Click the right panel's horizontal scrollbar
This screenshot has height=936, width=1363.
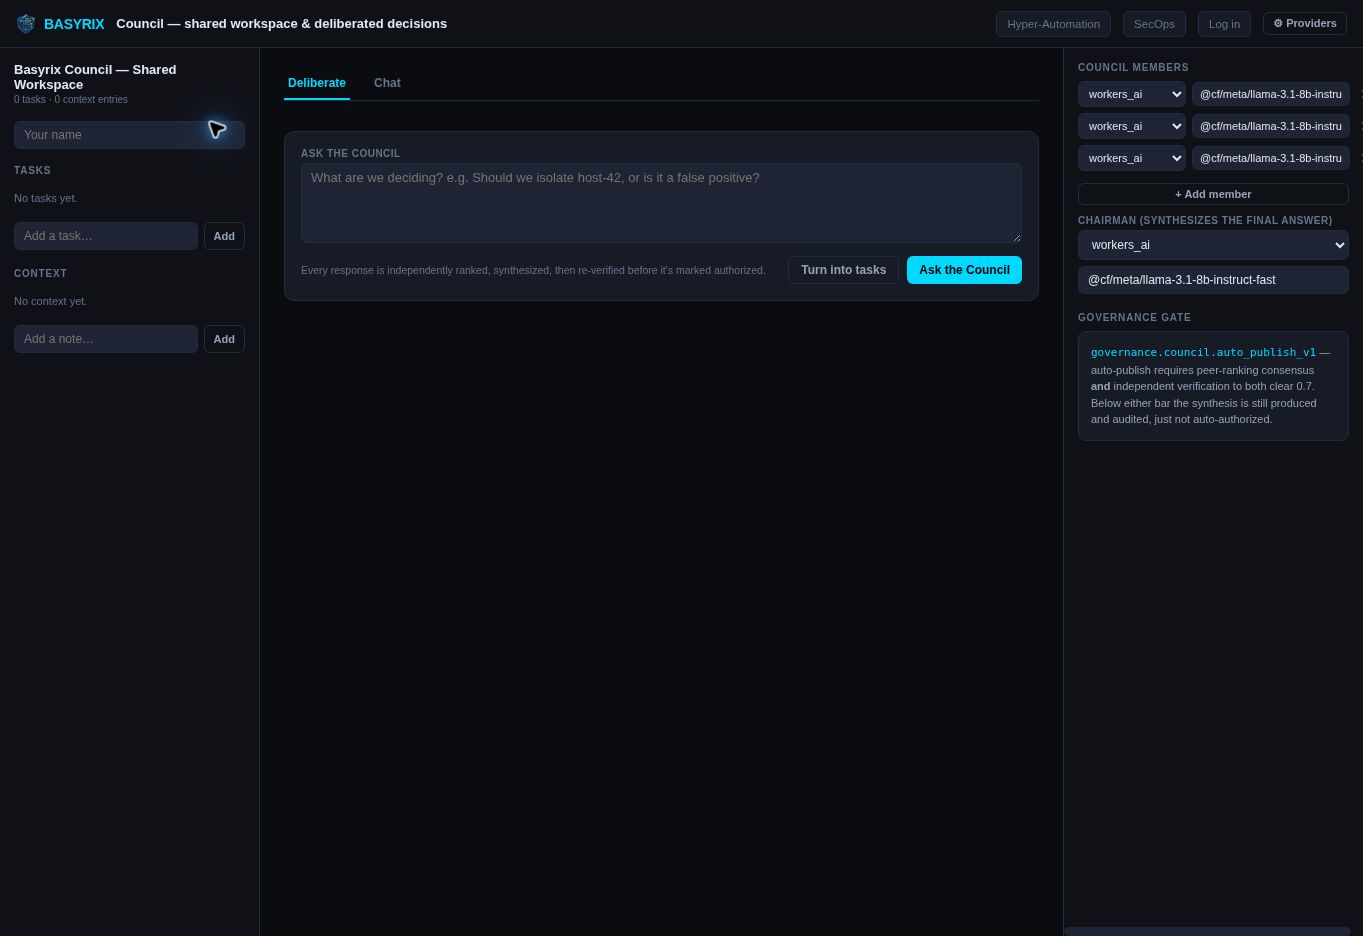pos(1207,931)
